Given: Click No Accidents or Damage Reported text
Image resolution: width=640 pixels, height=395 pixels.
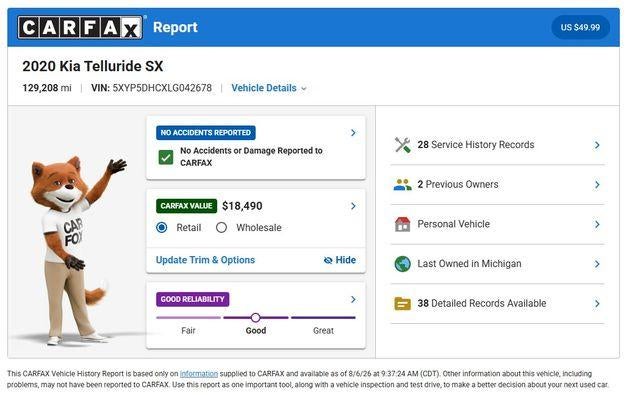Looking at the screenshot, I should 251,157.
